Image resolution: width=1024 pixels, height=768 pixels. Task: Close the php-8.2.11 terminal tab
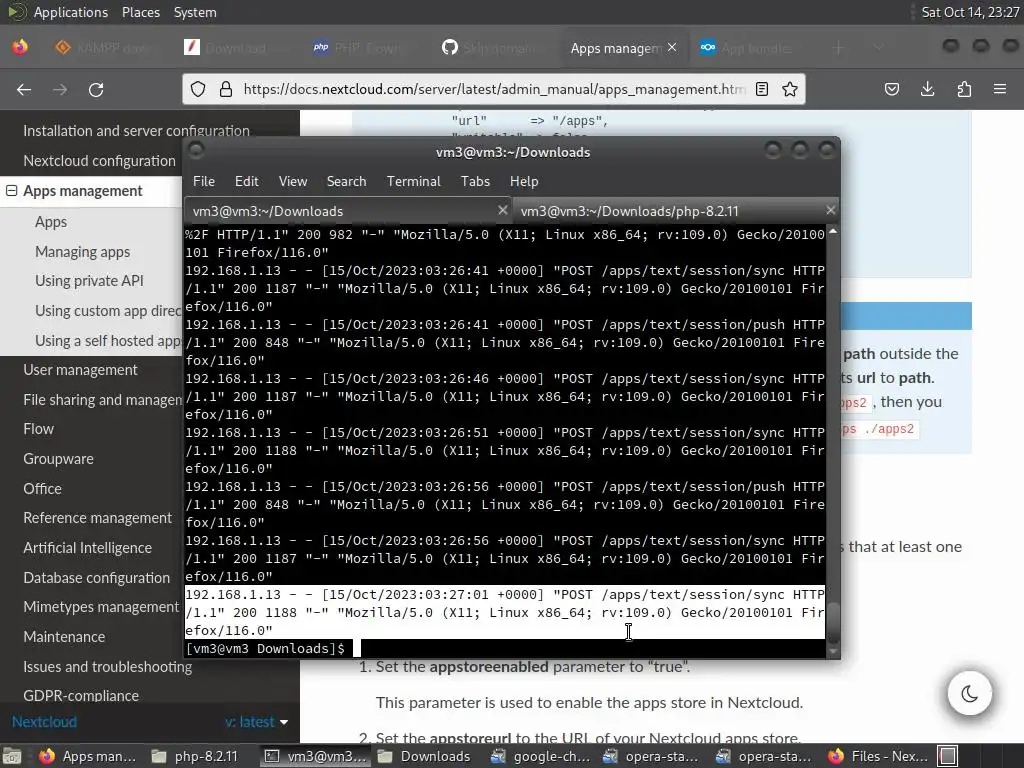click(830, 210)
